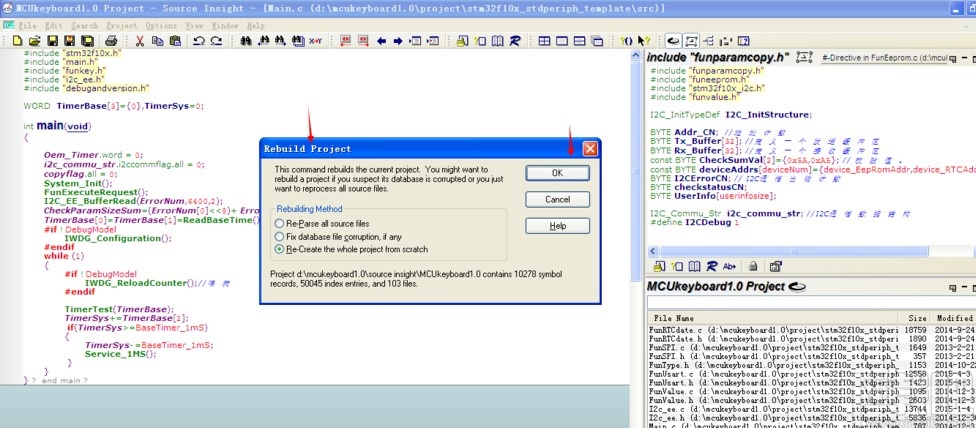Select FunSPI.h in the project file list
The height and width of the screenshot is (428, 976).
point(774,356)
